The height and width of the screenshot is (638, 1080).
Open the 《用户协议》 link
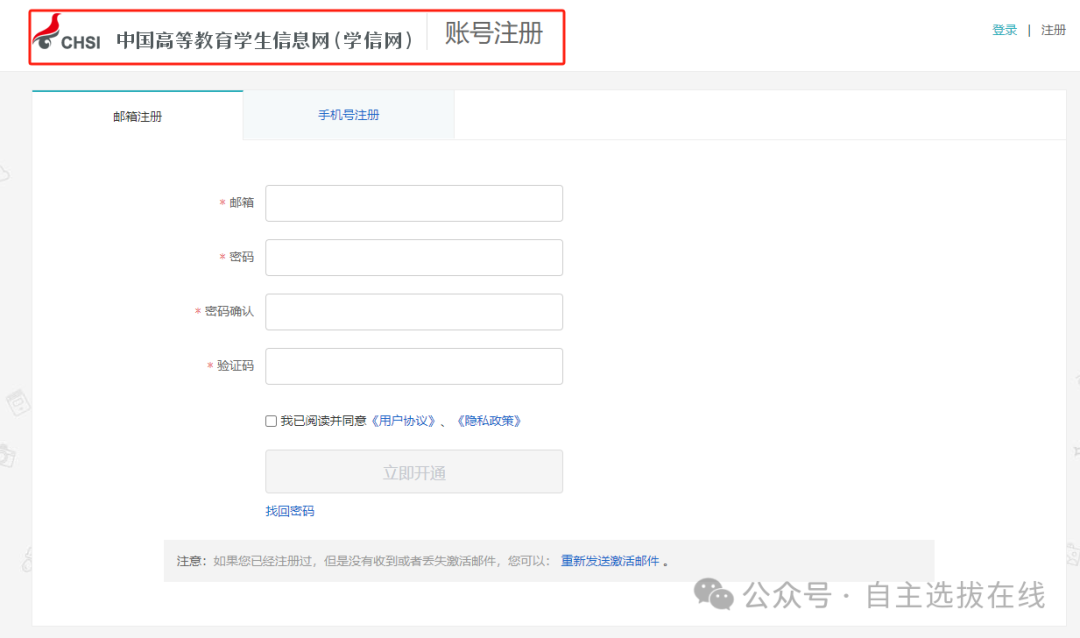[403, 421]
